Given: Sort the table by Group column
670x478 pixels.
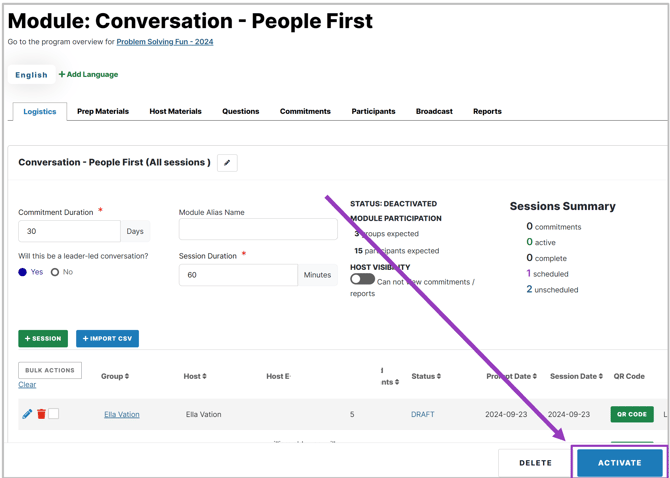Looking at the screenshot, I should (115, 377).
